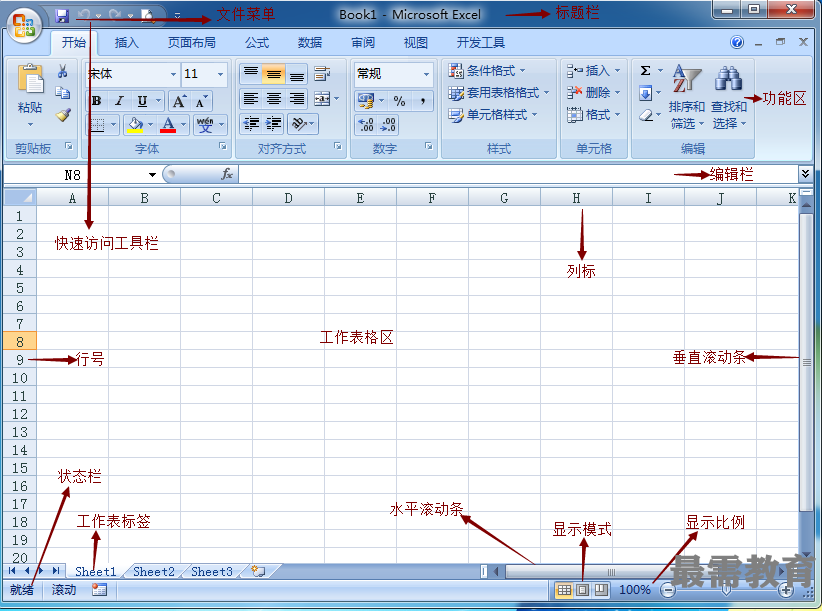Activate the Format Painter brush

point(63,115)
